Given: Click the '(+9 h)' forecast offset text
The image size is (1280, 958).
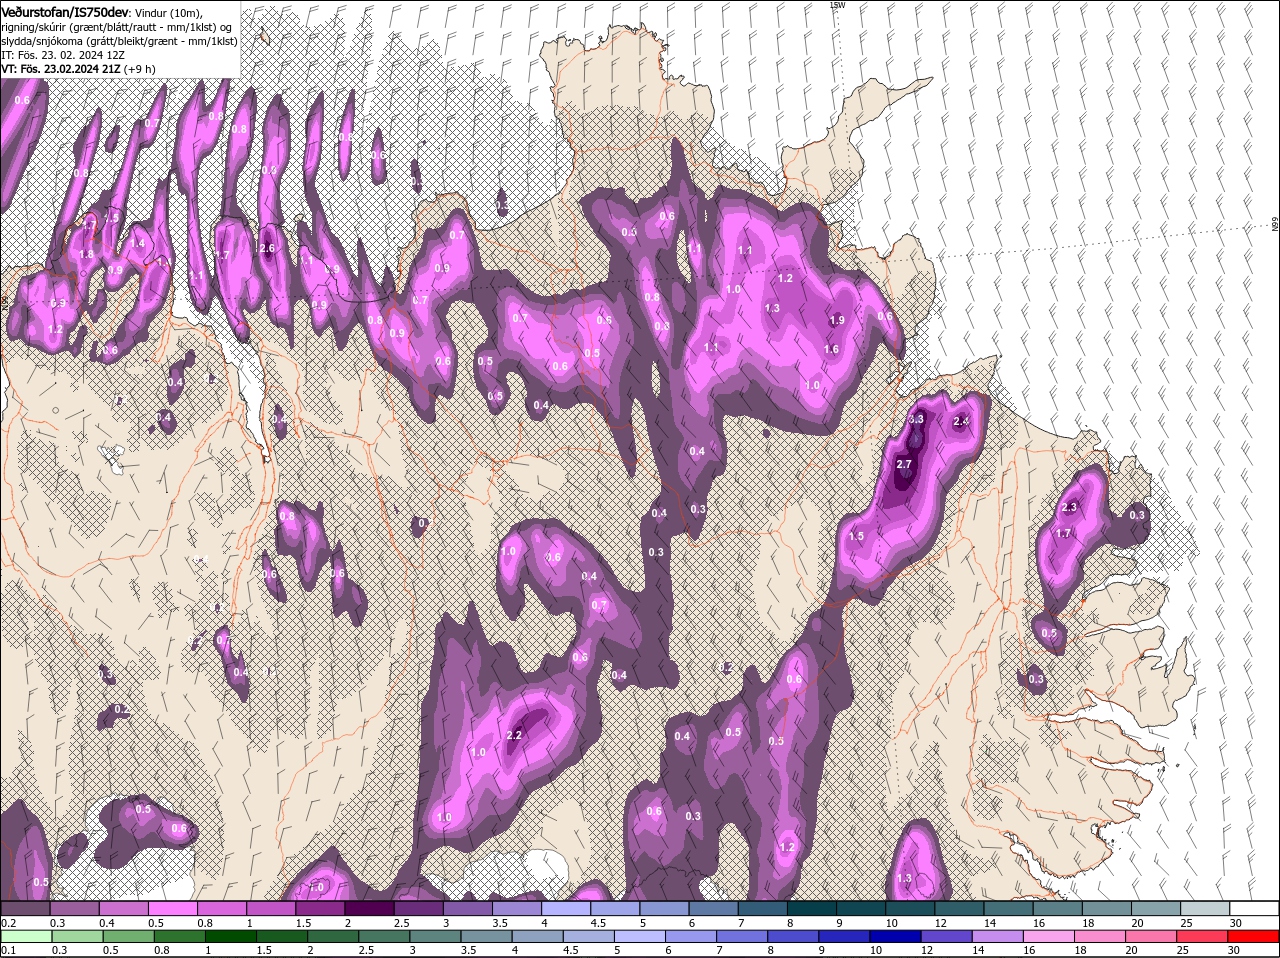Looking at the screenshot, I should (x=139, y=69).
